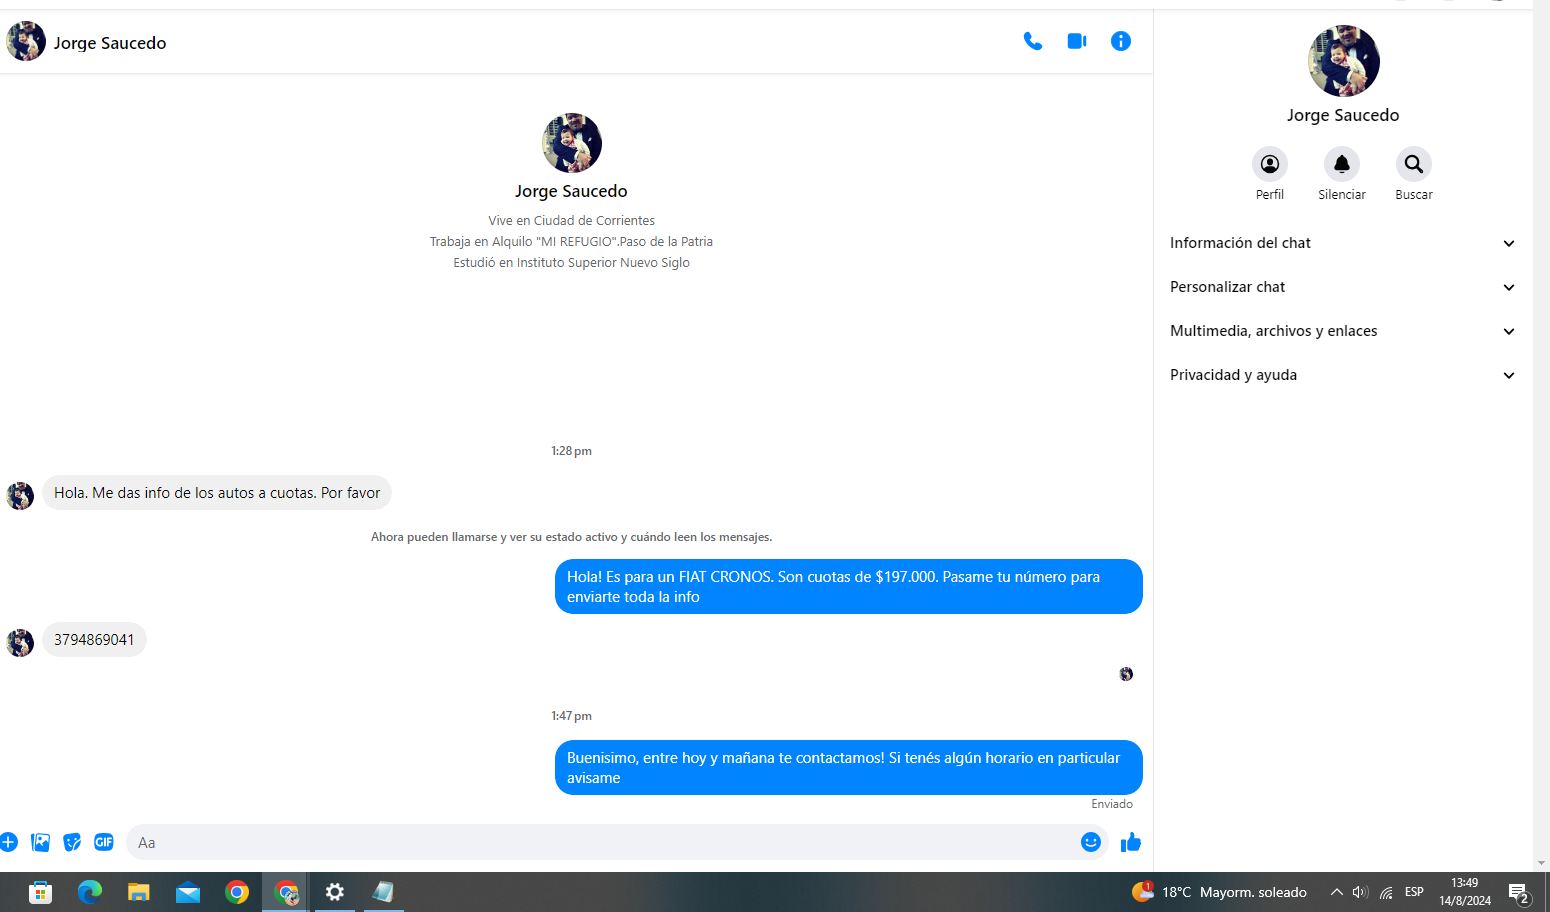Screen dimensions: 1550x912
Task: Expand the Privacidad y ayuda section
Action: pyautogui.click(x=1342, y=375)
